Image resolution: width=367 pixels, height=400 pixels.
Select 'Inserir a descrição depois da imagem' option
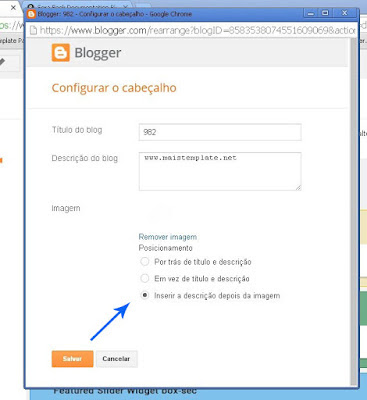(144, 295)
